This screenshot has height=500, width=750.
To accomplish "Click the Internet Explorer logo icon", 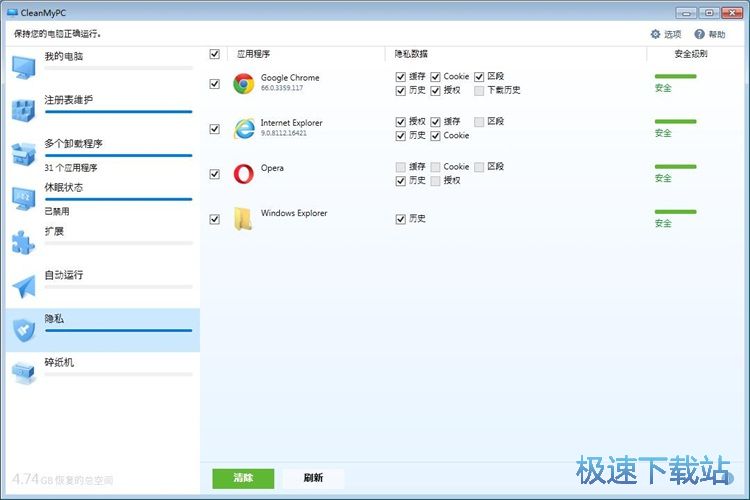I will pyautogui.click(x=244, y=129).
